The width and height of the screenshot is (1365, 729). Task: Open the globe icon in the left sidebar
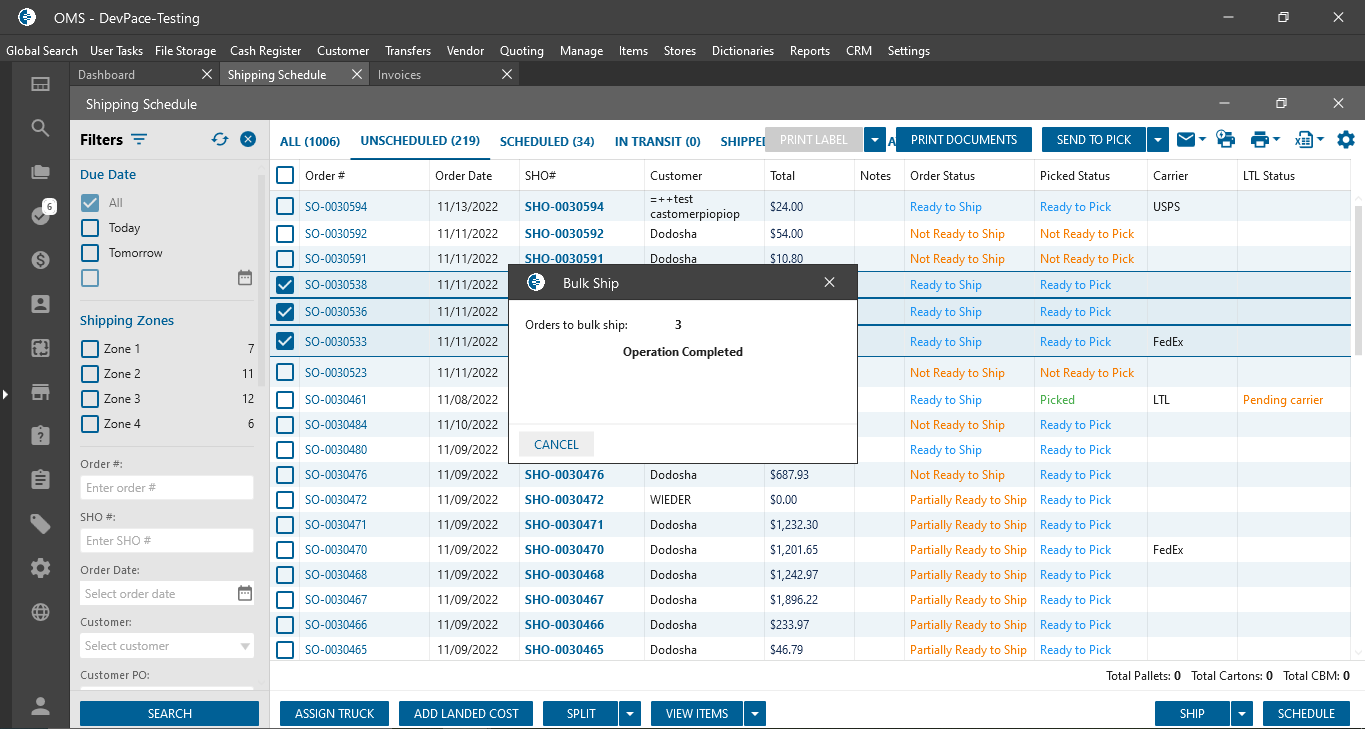point(40,612)
